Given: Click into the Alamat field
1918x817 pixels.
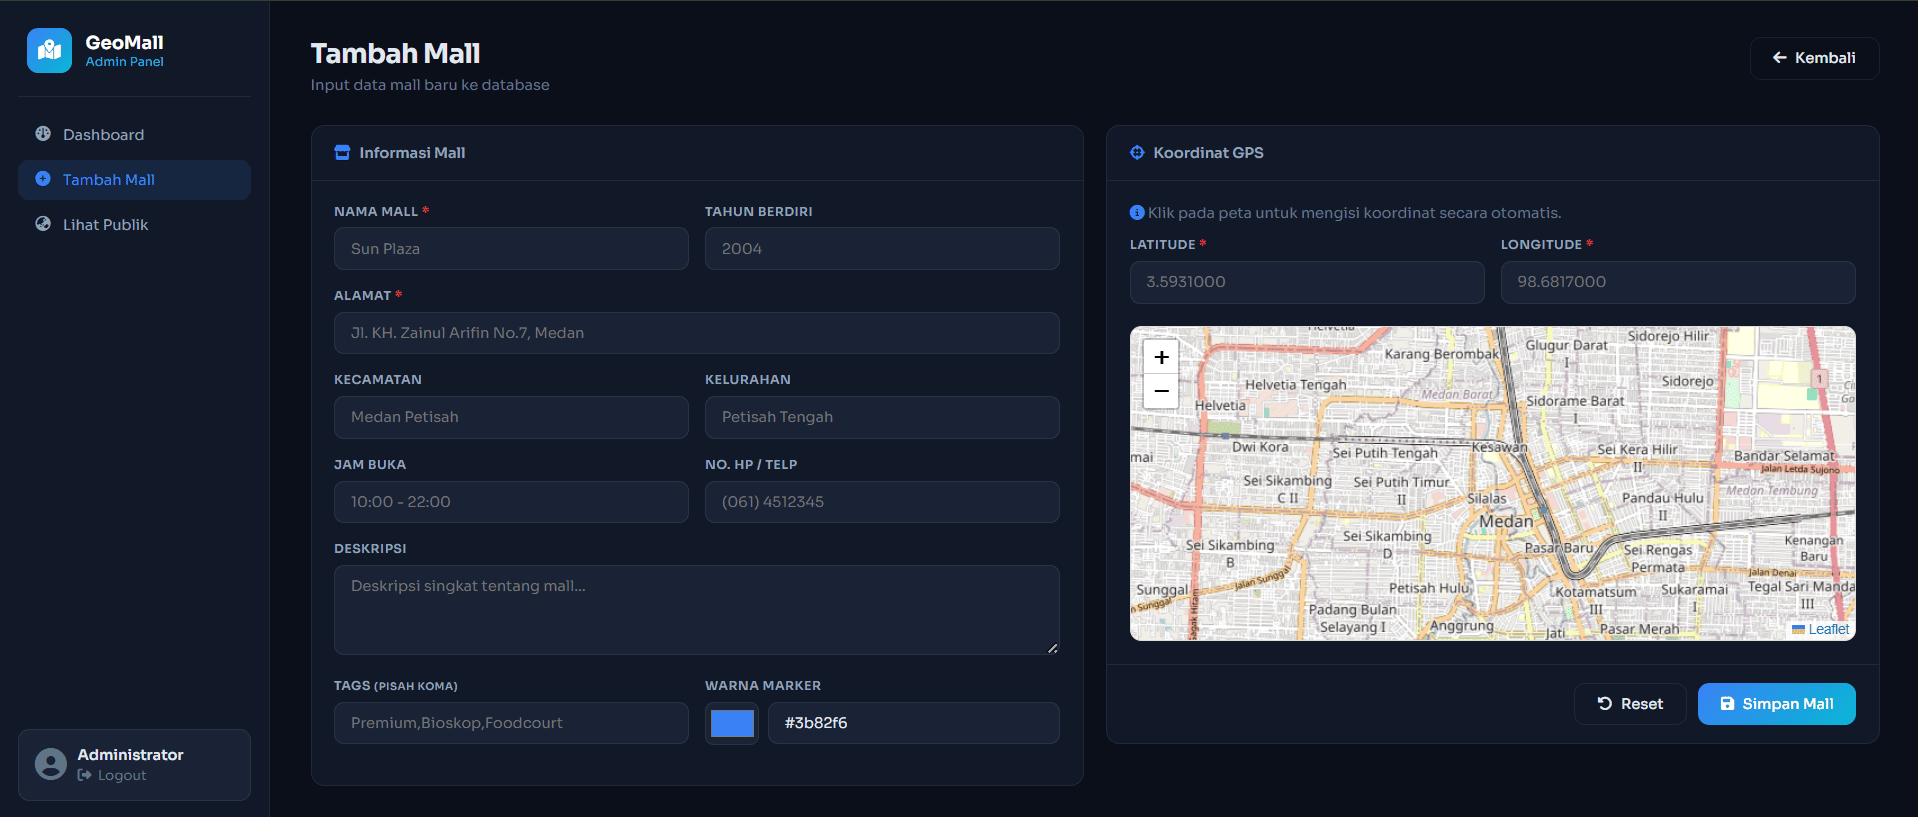Looking at the screenshot, I should coord(697,333).
